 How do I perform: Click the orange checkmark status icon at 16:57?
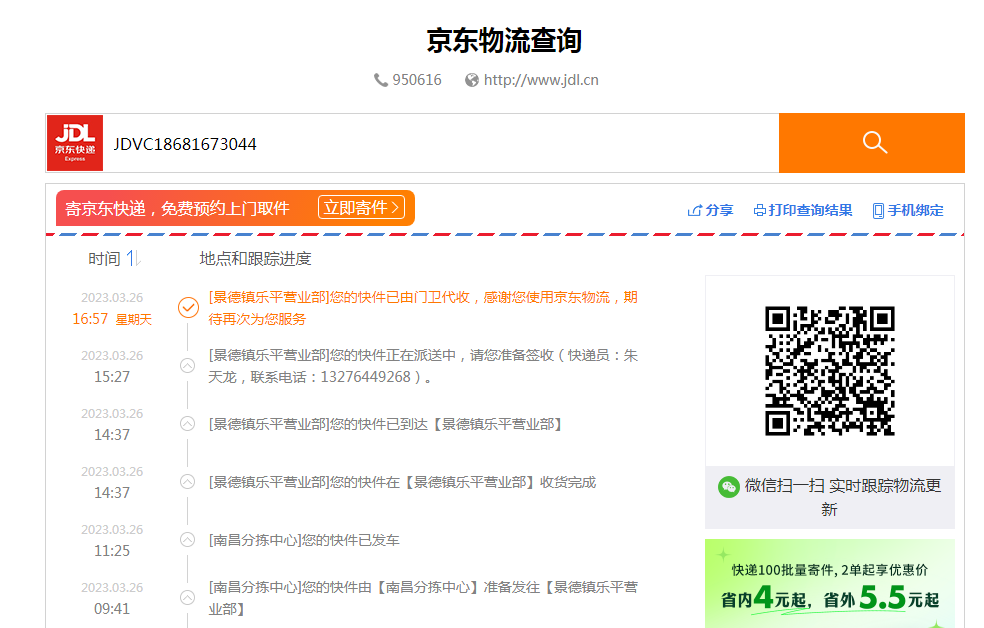188,307
